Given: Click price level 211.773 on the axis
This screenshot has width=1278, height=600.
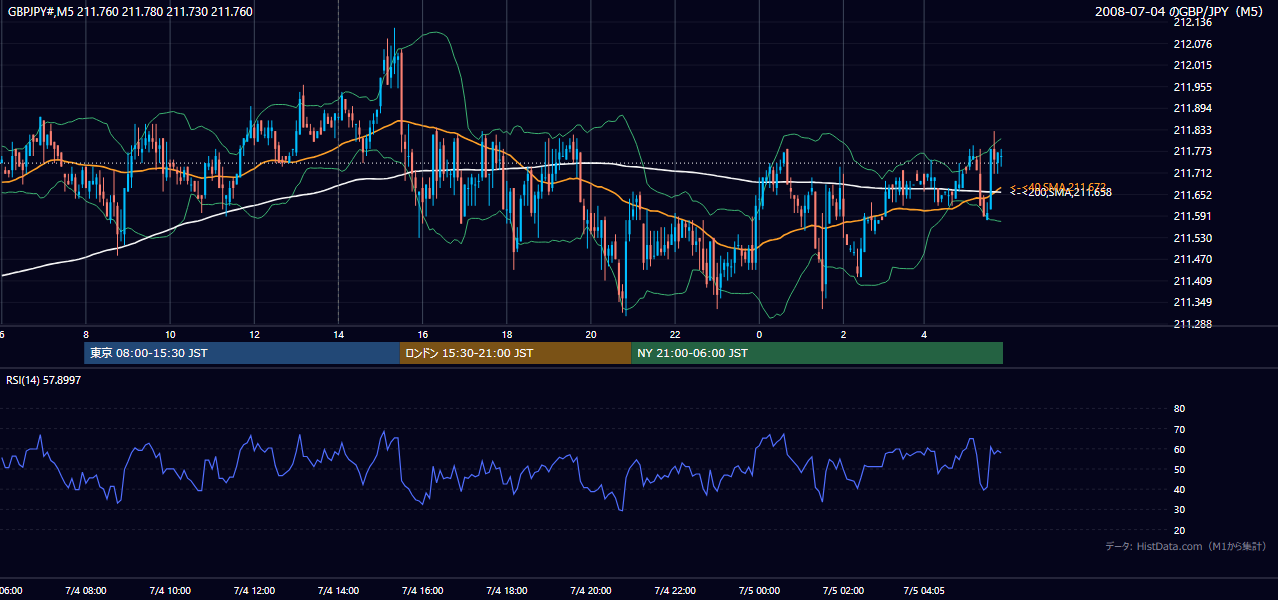Looking at the screenshot, I should 1193,152.
